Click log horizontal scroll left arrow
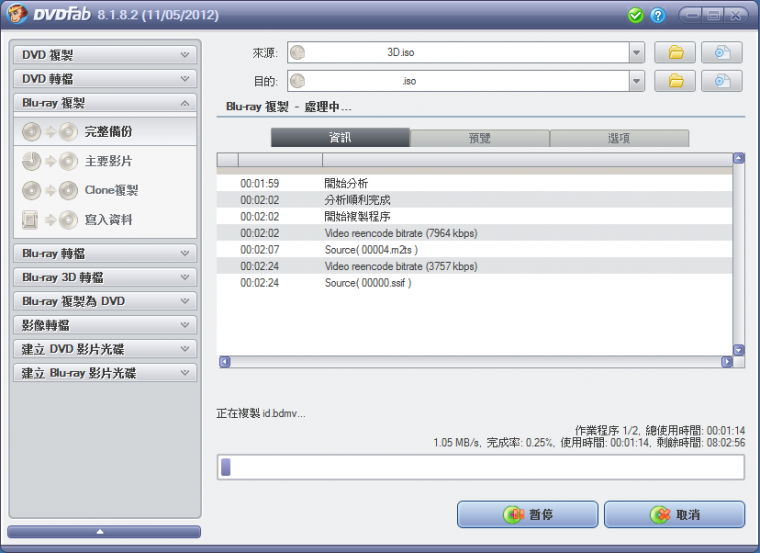760x553 pixels. [x=224, y=362]
